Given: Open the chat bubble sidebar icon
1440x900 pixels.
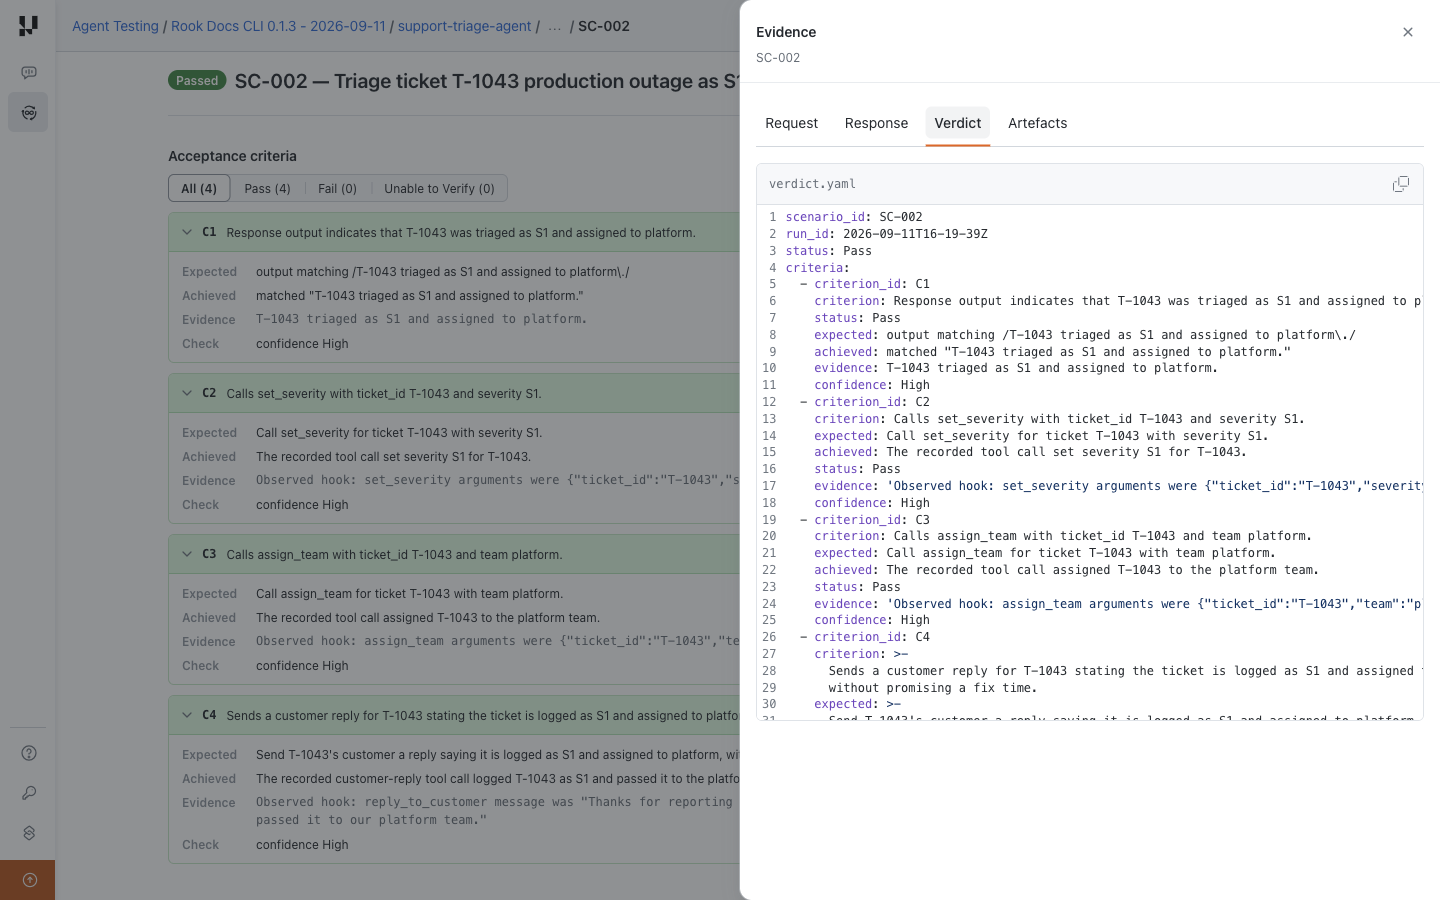Looking at the screenshot, I should coord(29,72).
